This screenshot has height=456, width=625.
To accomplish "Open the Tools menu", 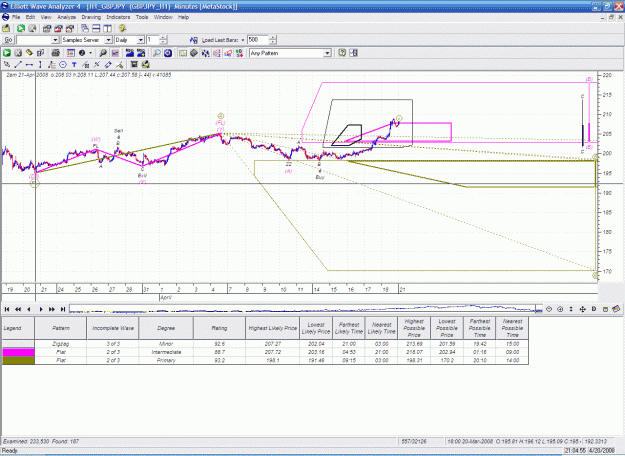I will click(142, 17).
